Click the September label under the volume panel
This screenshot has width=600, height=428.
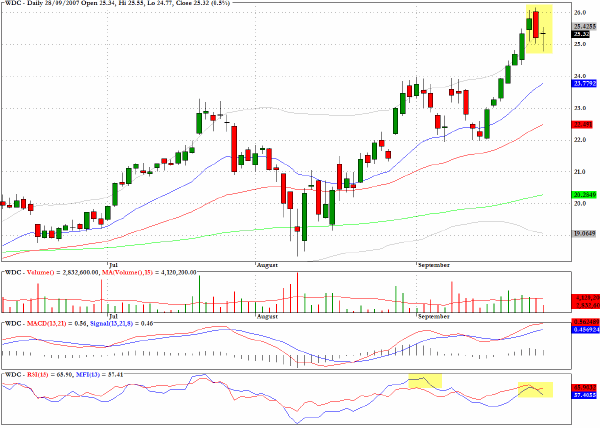click(434, 317)
